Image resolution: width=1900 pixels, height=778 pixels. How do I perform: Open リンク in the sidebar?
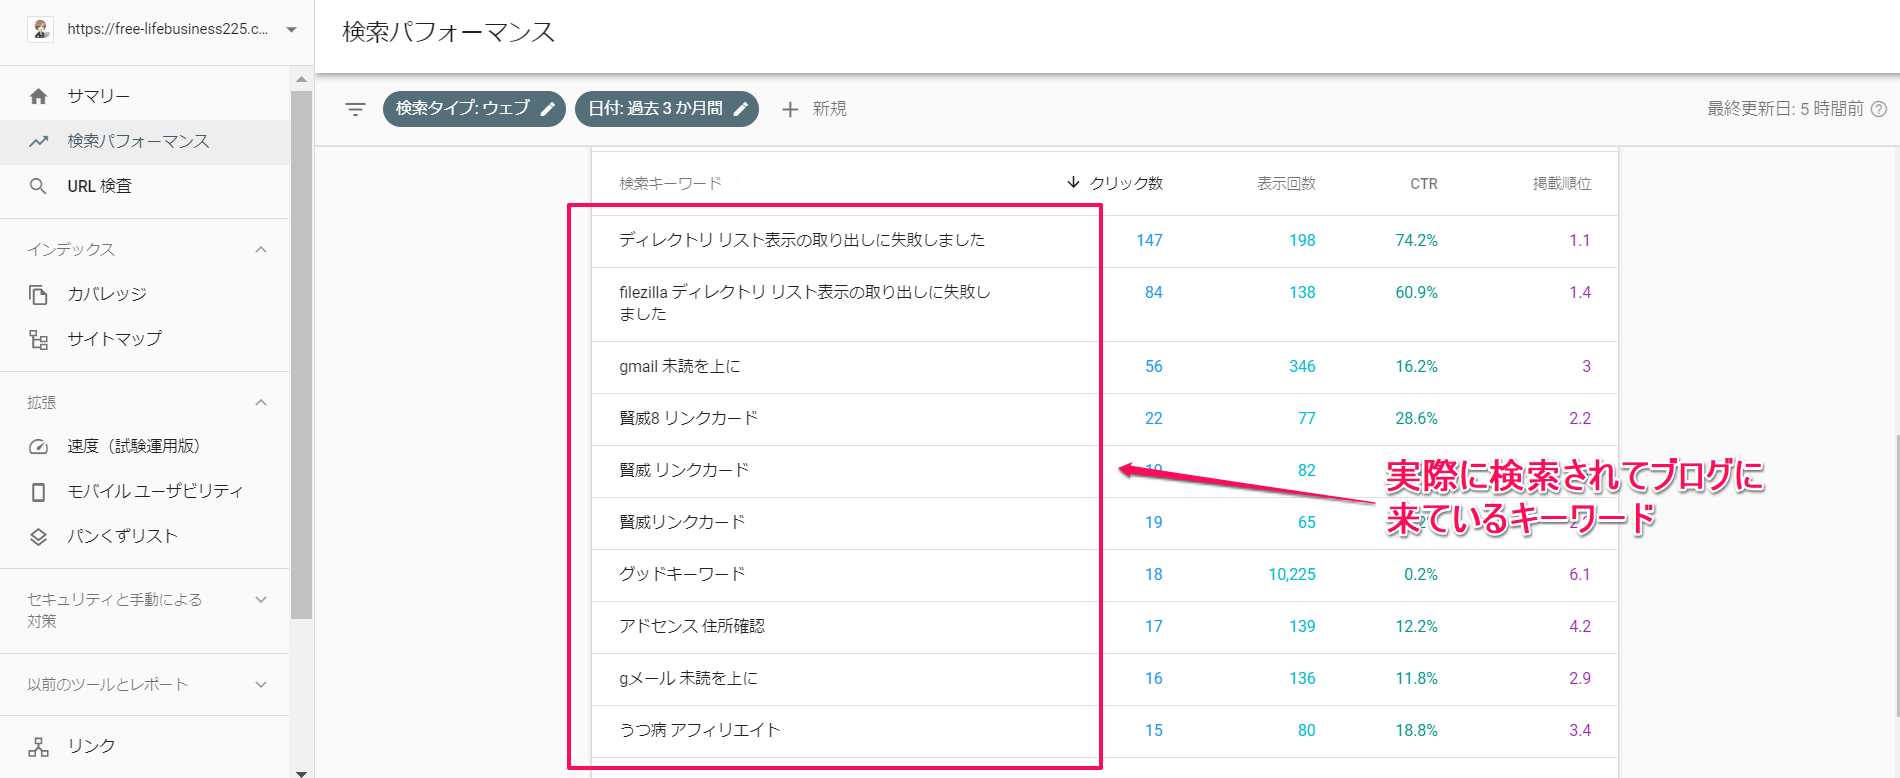90,746
